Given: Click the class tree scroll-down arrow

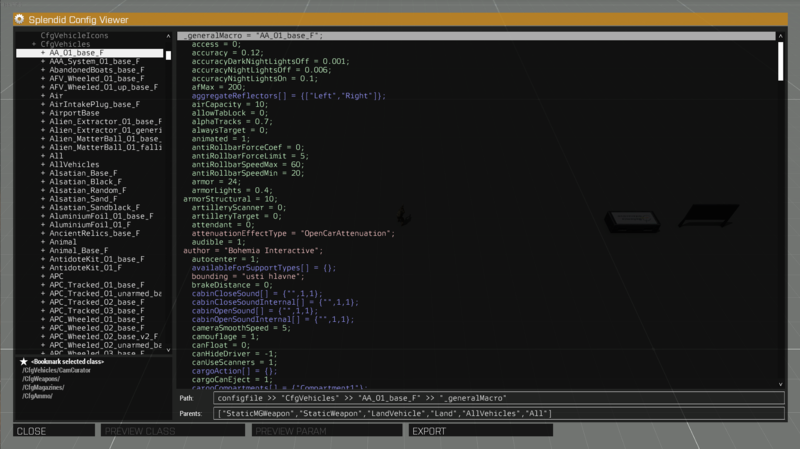Looking at the screenshot, I should [x=167, y=351].
